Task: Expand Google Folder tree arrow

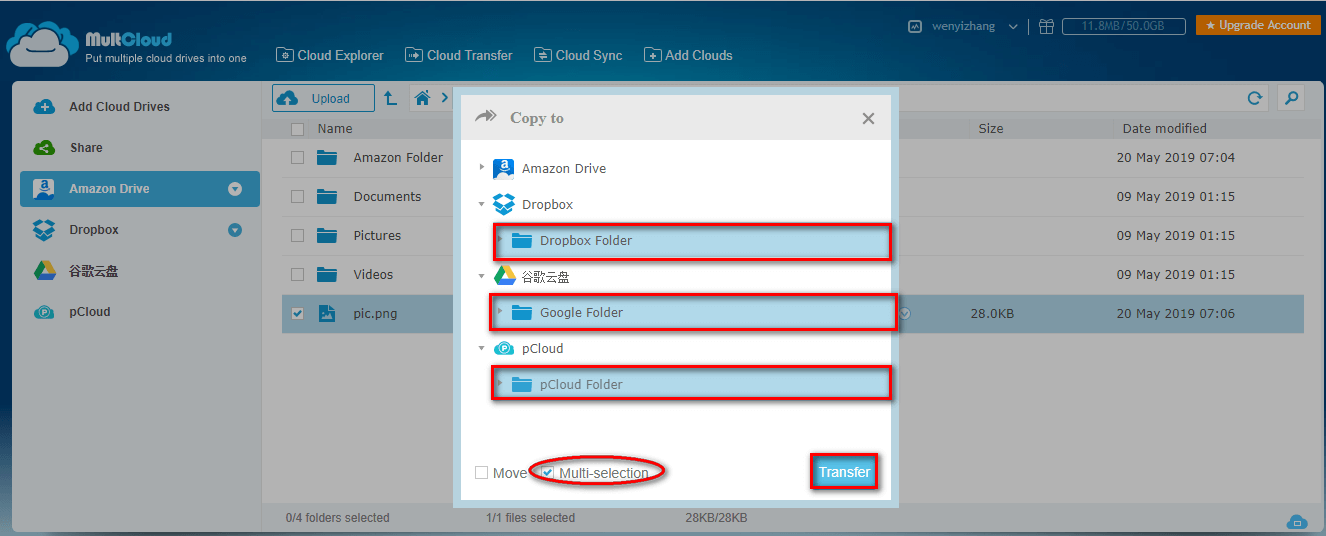Action: [x=500, y=311]
